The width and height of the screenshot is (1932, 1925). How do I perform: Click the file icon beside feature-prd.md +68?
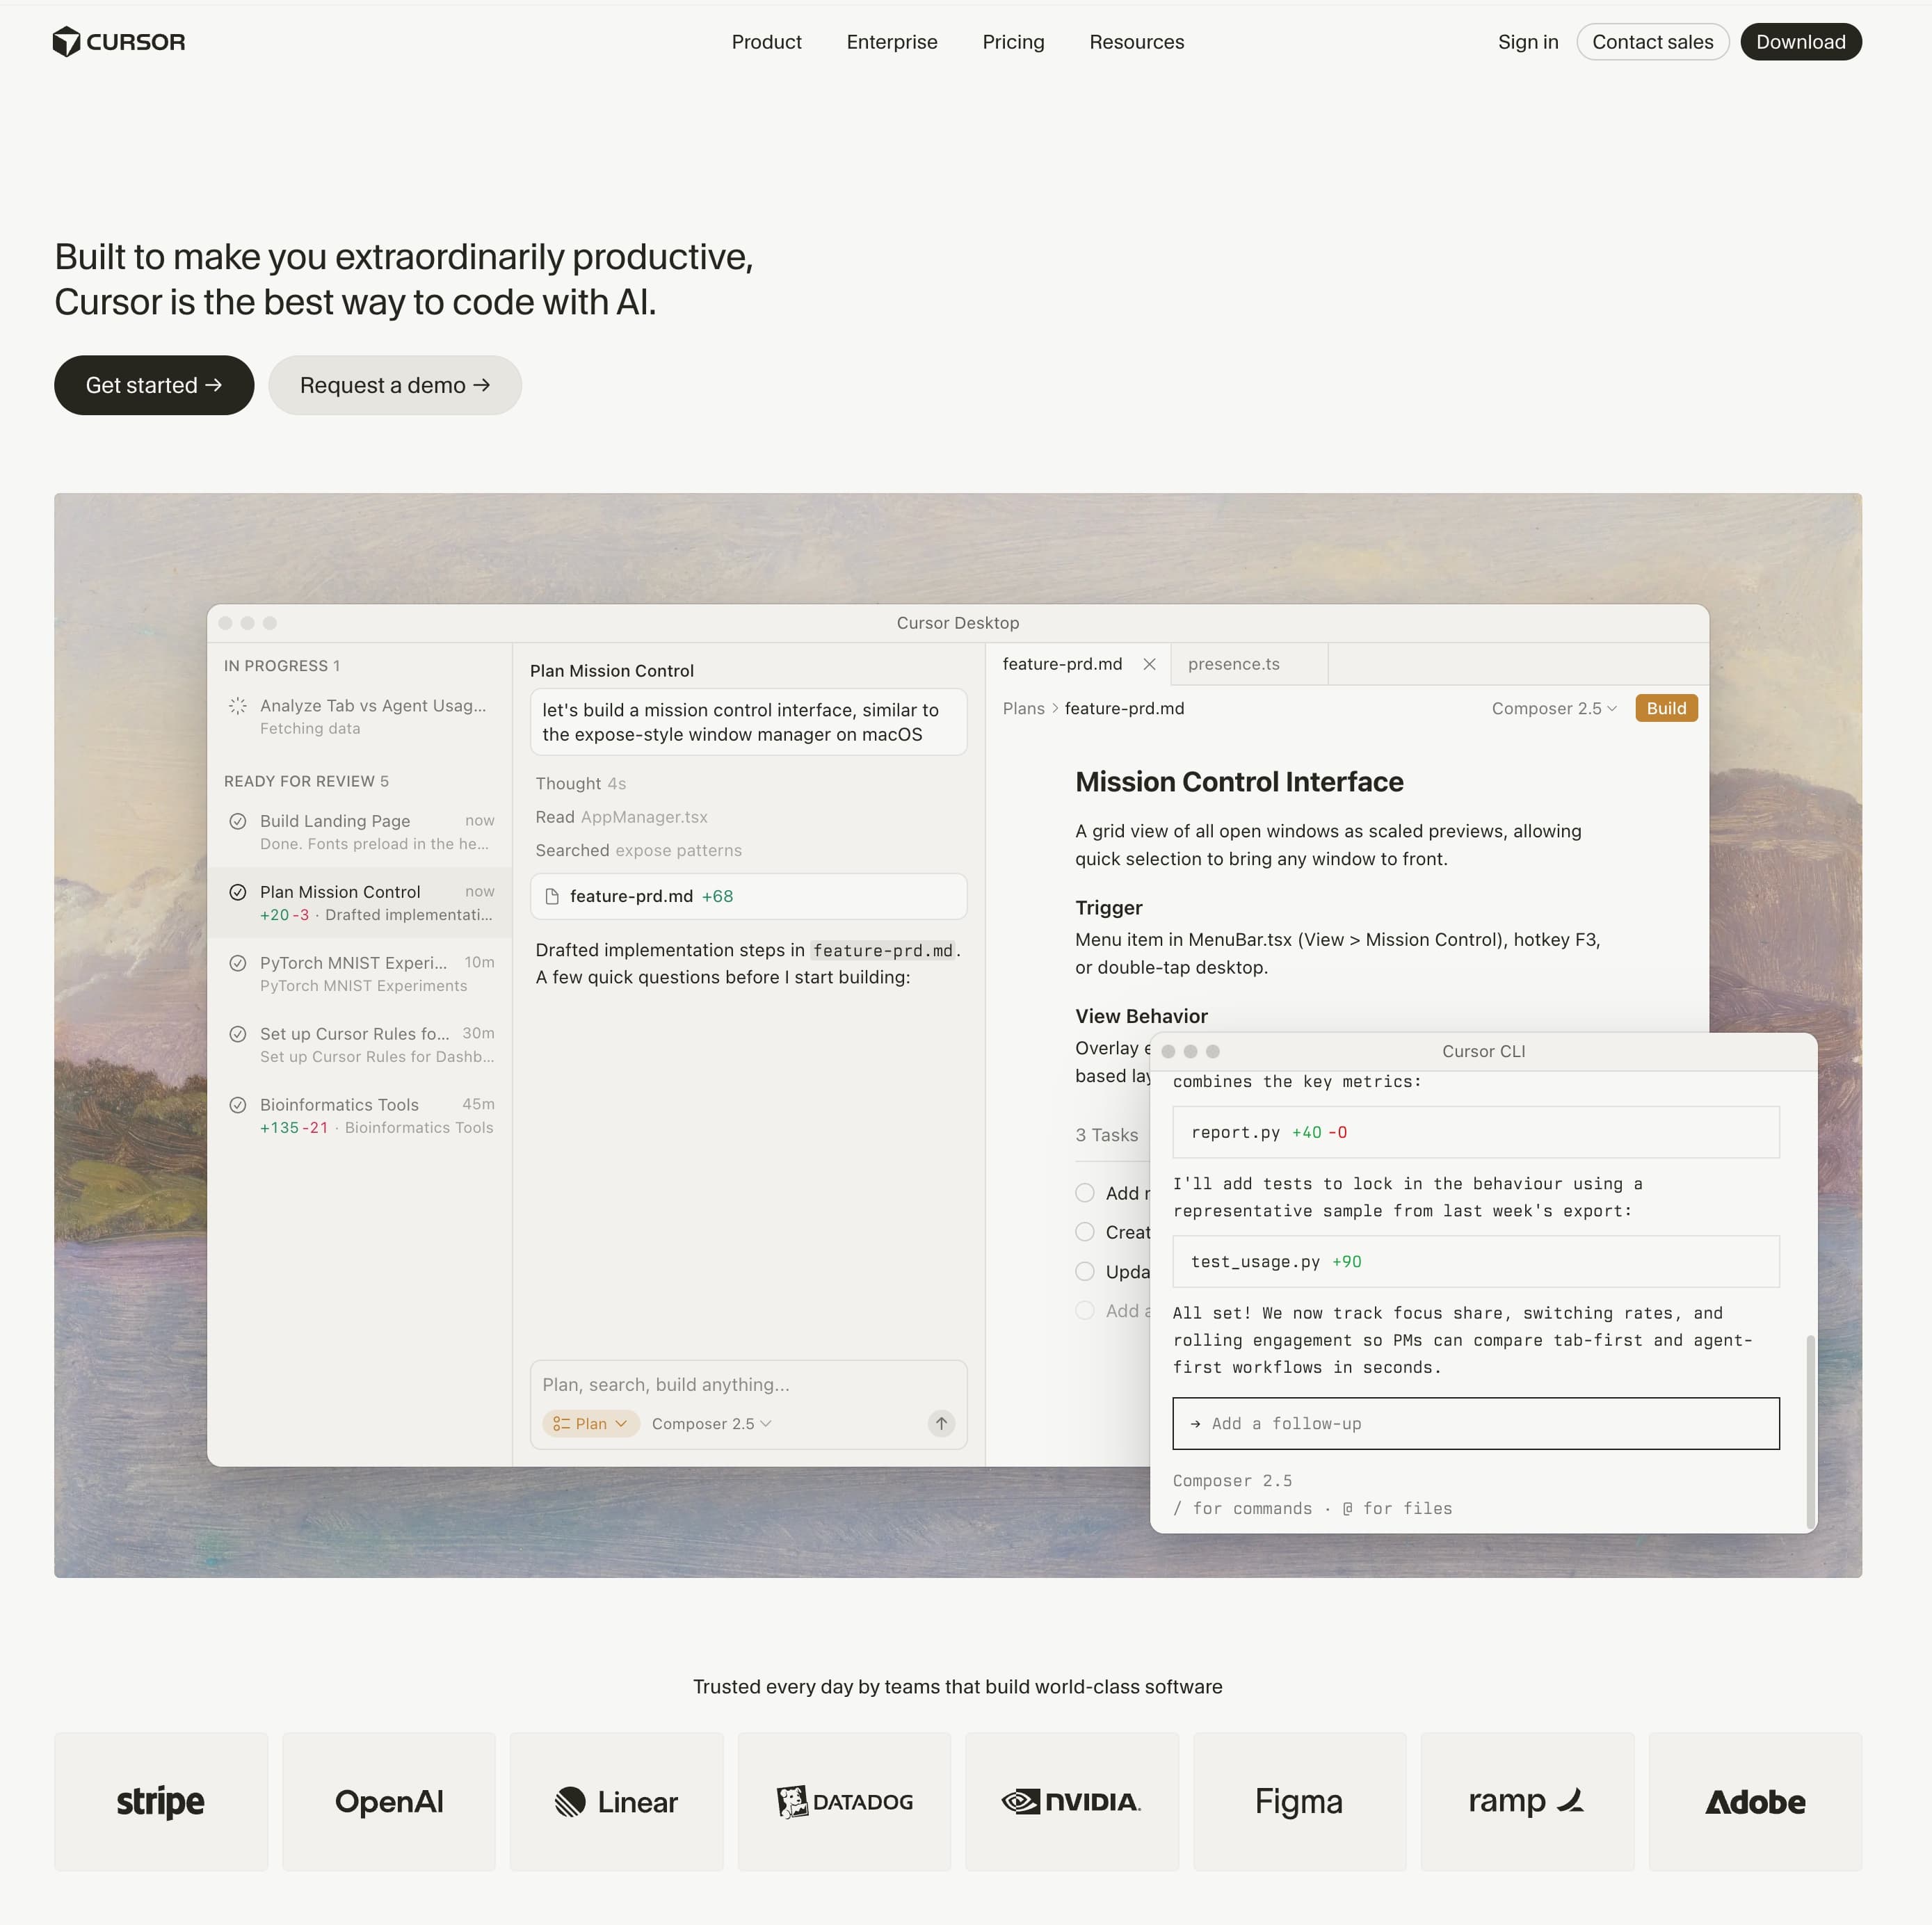(551, 896)
